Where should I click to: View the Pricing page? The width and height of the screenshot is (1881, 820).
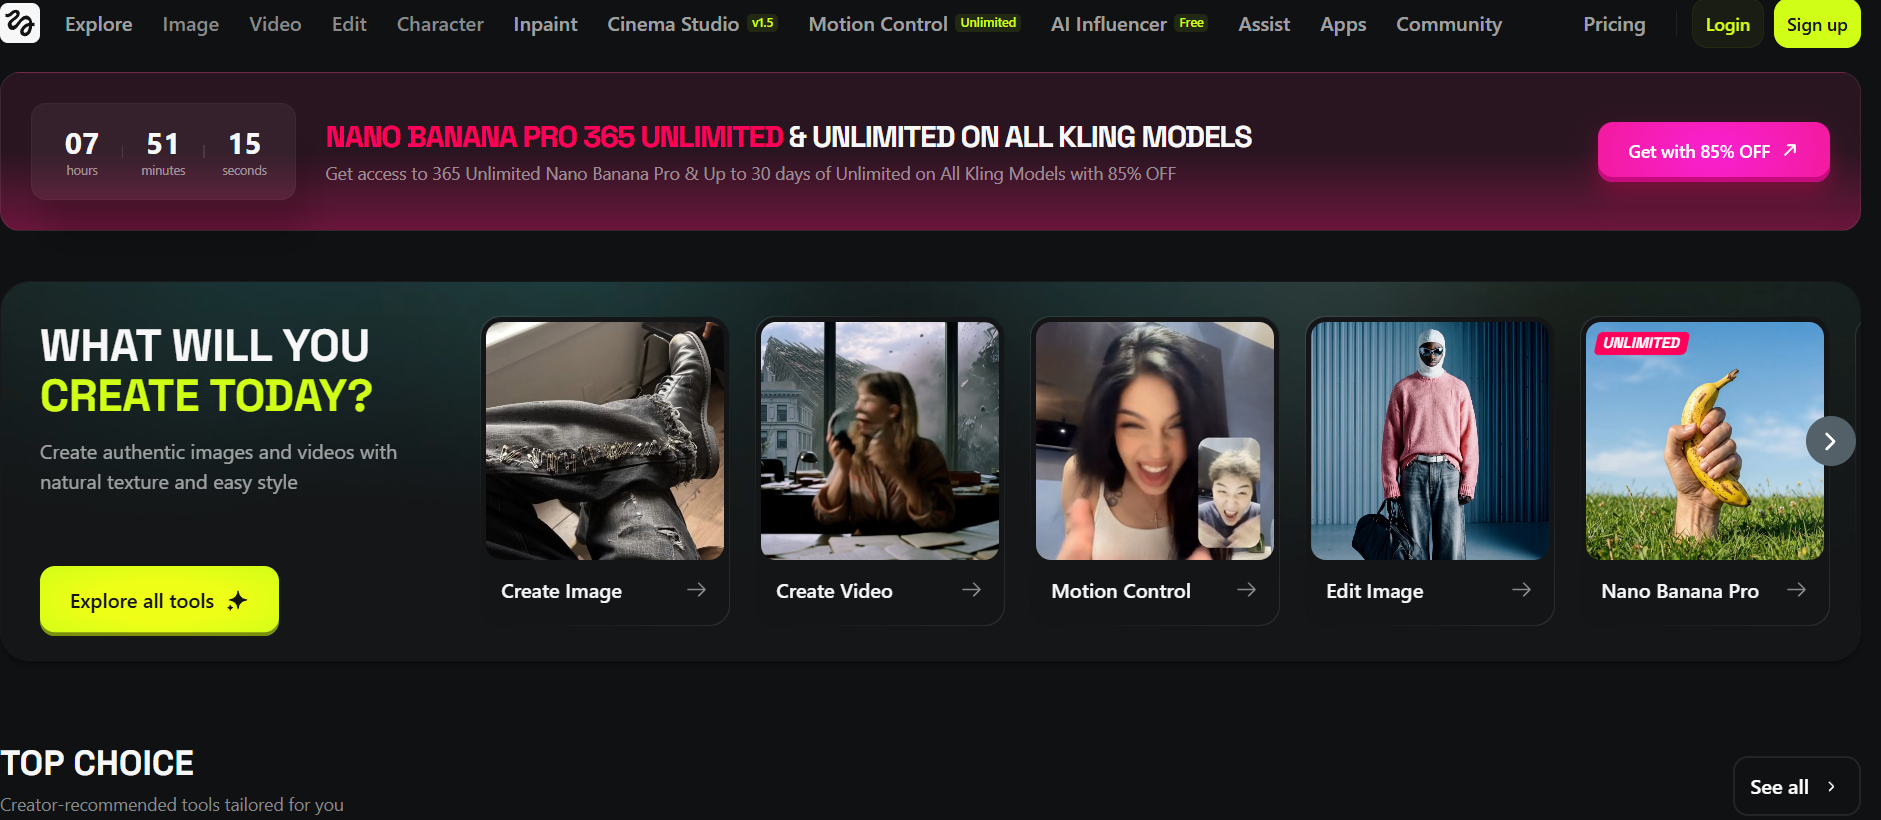coord(1614,24)
